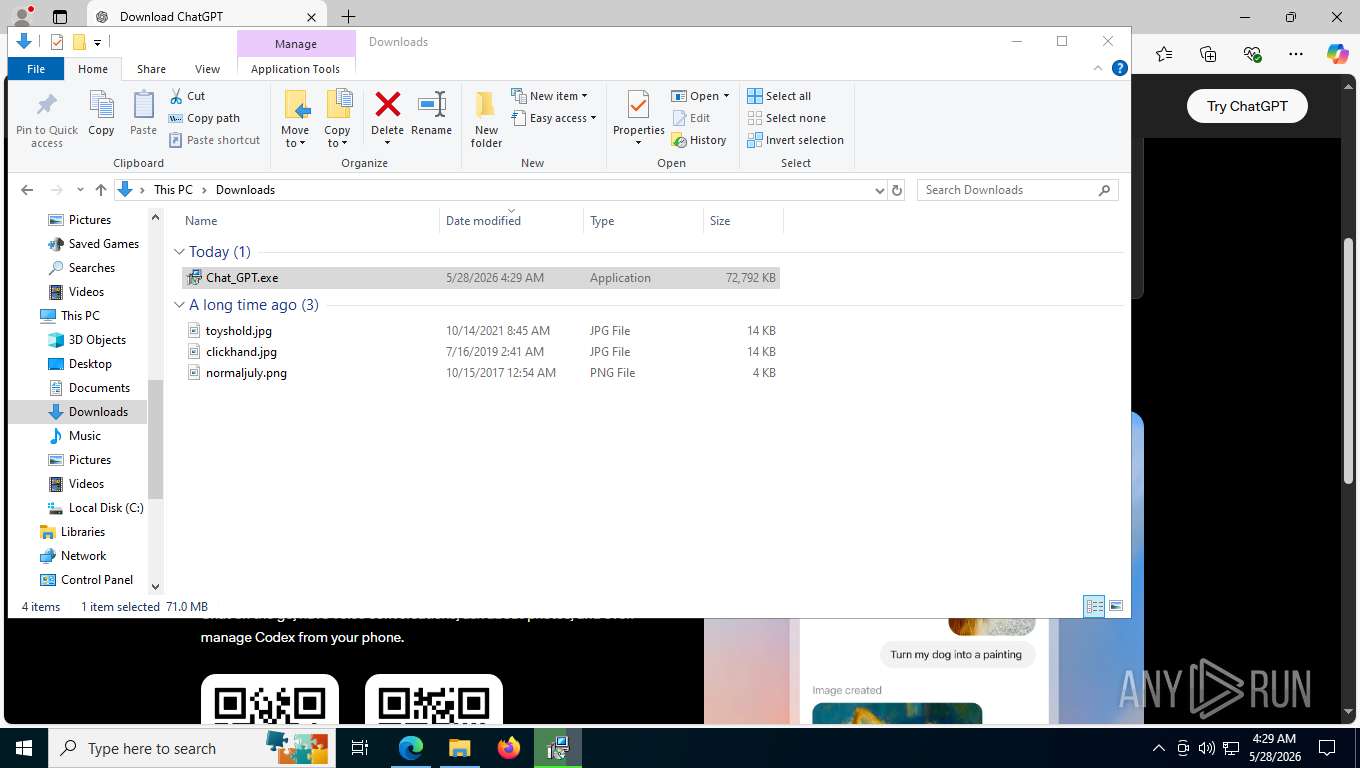Open the Move to menu
The image size is (1360, 768).
tap(295, 119)
